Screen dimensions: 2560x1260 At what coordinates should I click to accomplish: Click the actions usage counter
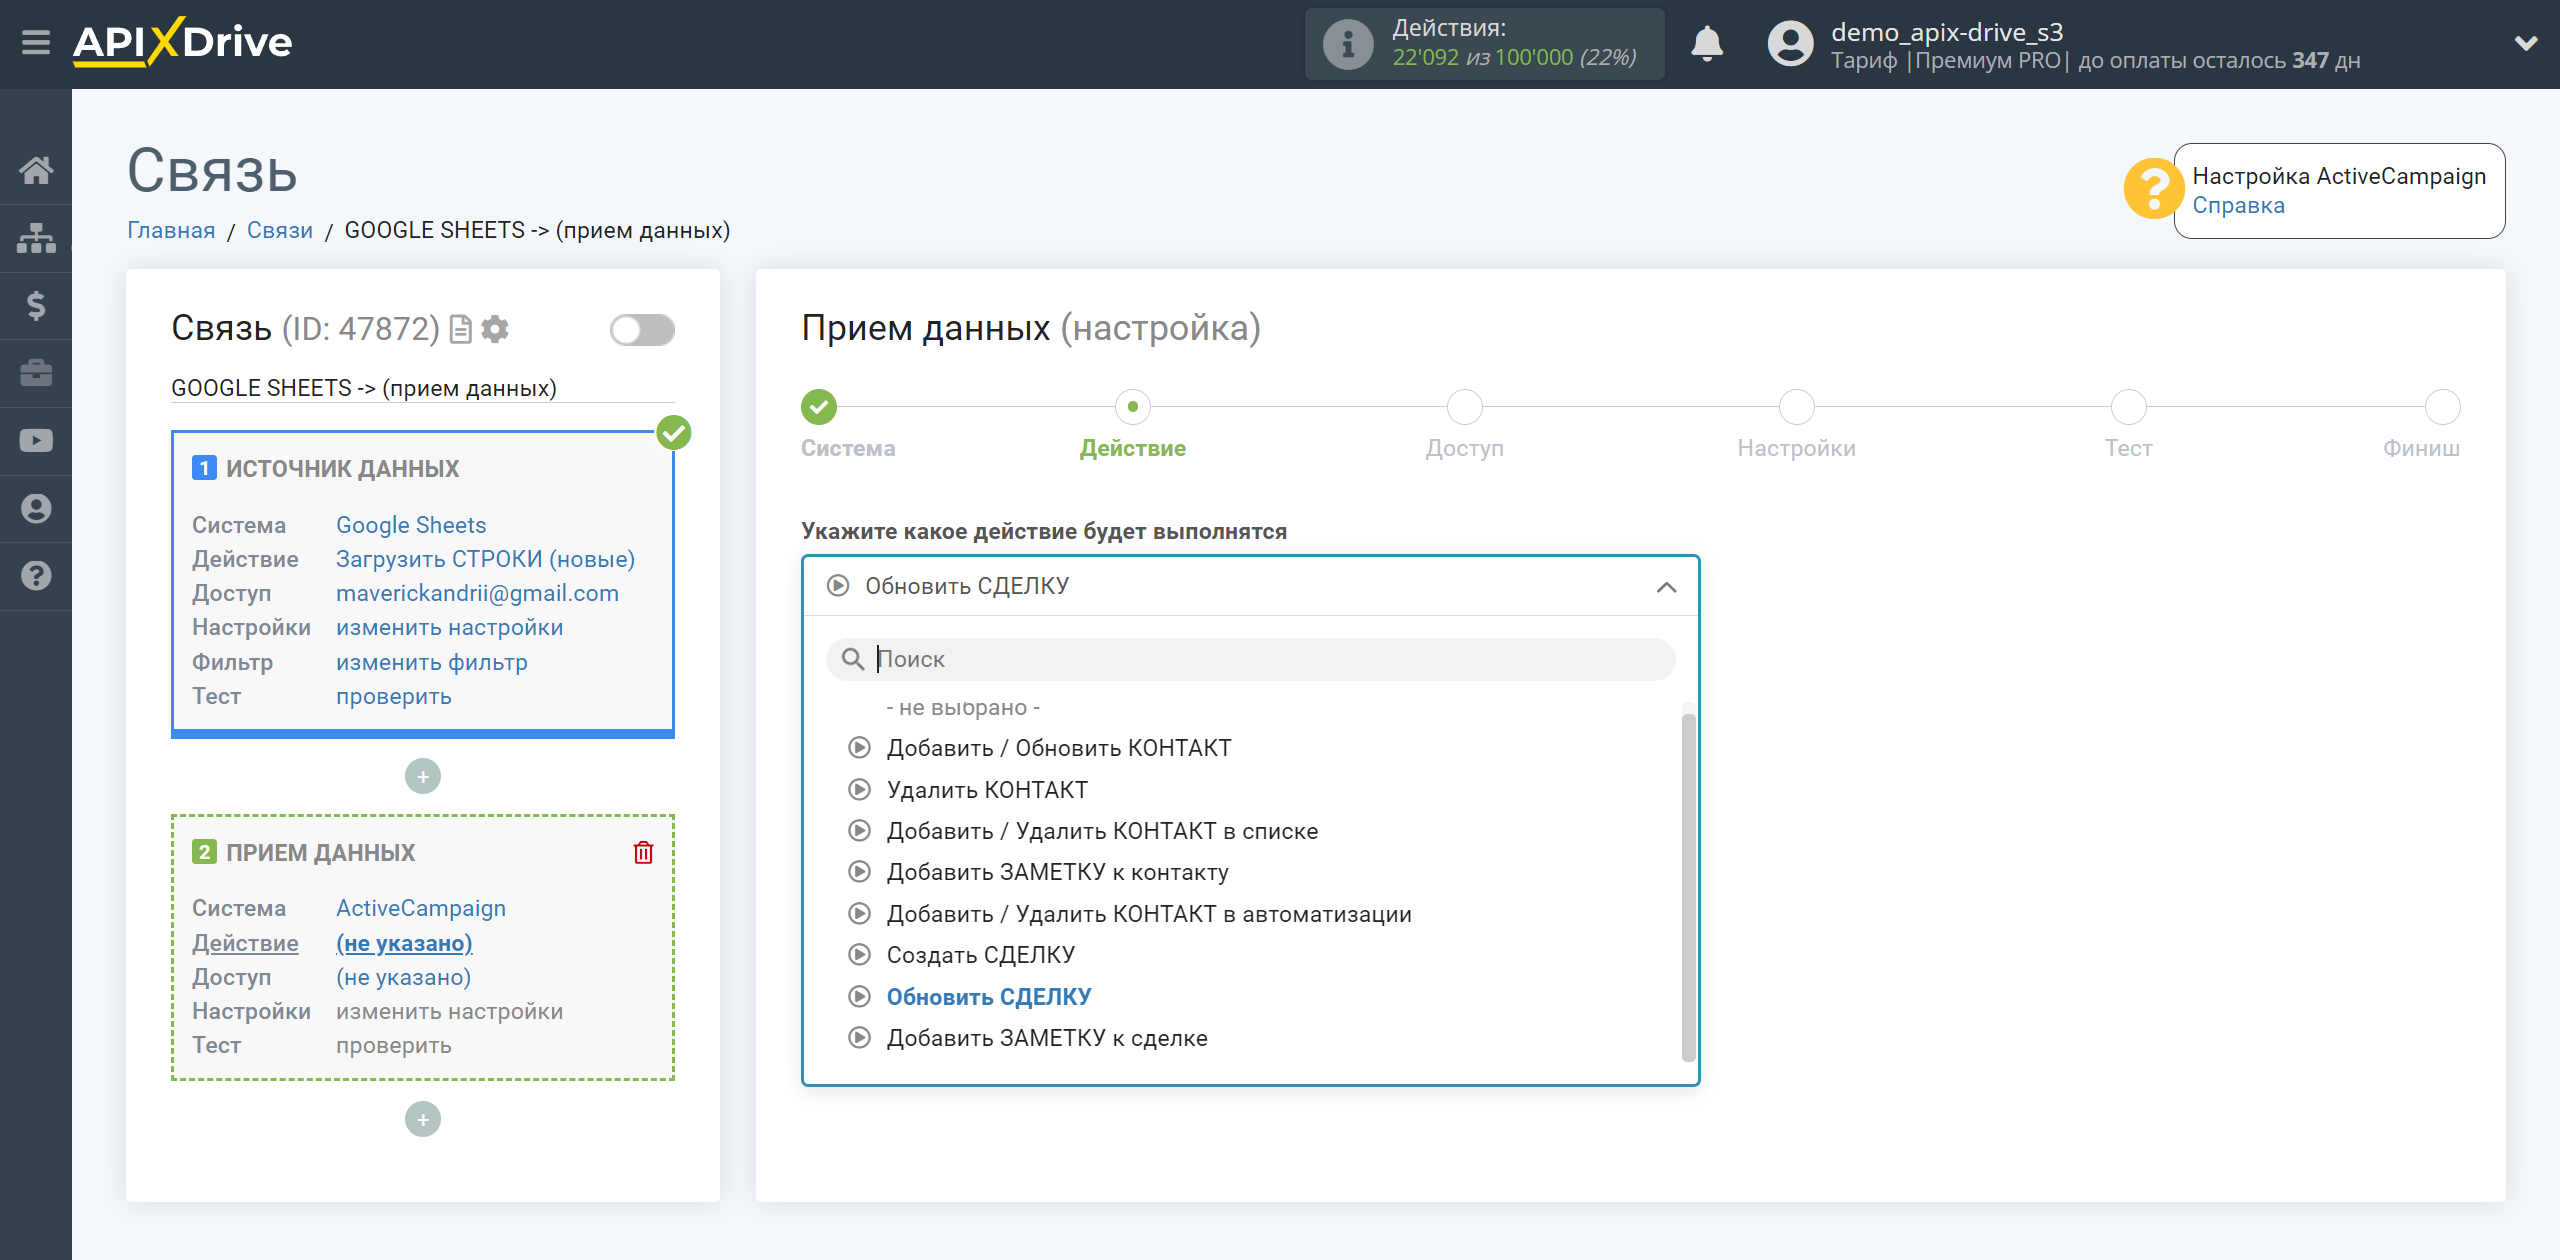click(1514, 57)
